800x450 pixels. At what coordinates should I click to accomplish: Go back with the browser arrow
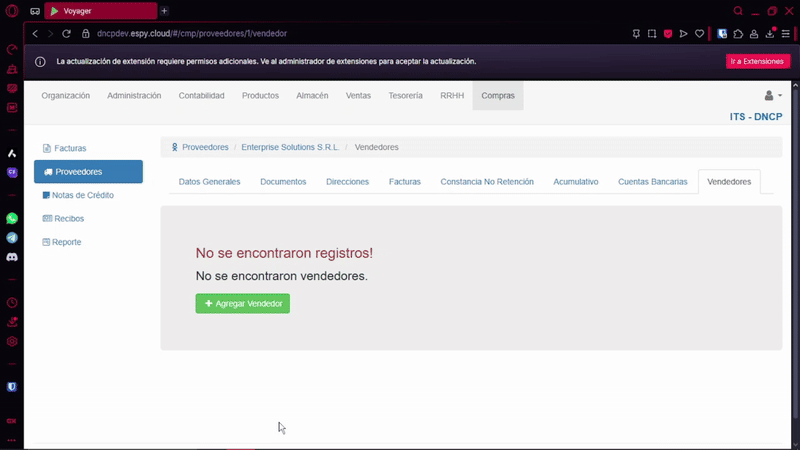(35, 34)
